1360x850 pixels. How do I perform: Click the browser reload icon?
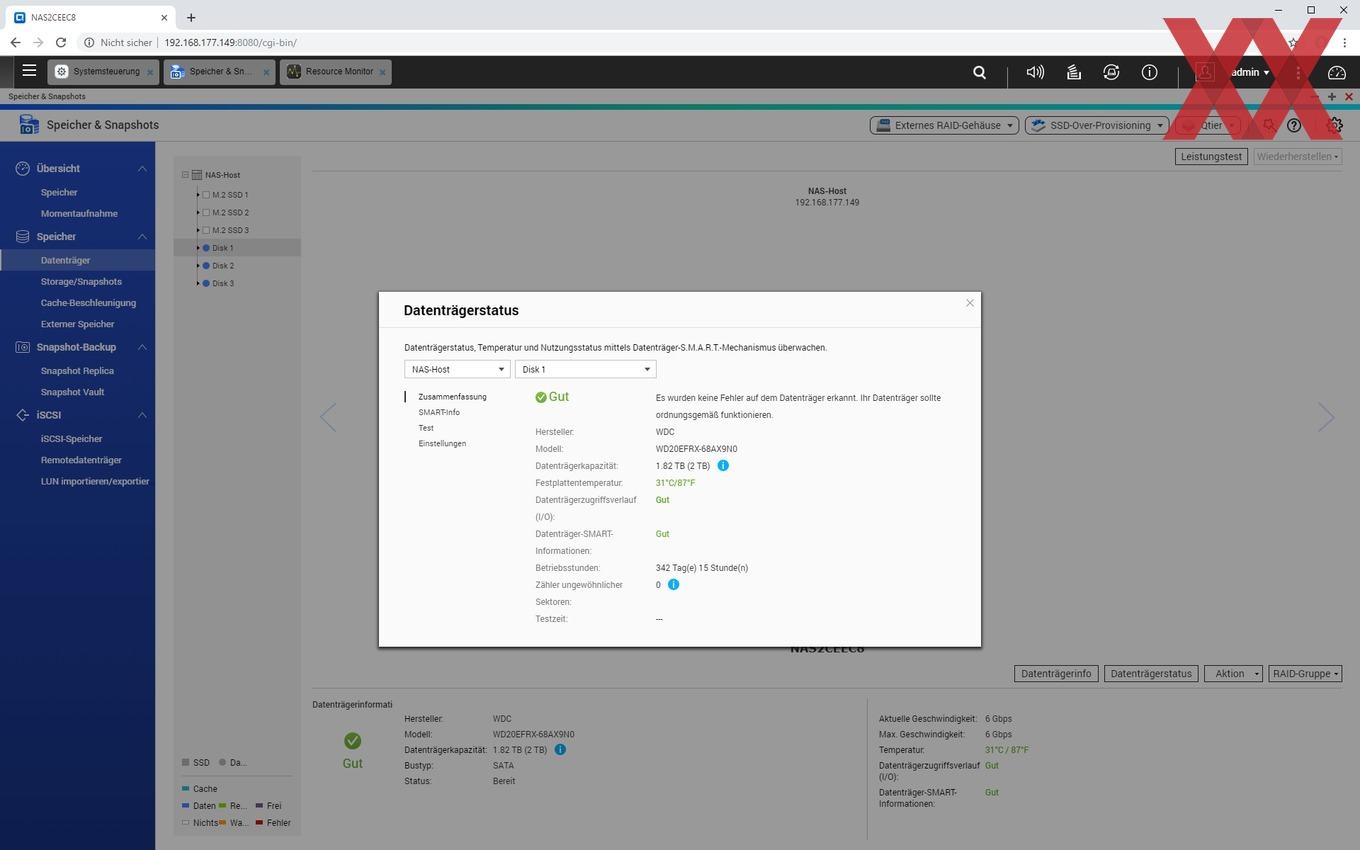click(61, 43)
